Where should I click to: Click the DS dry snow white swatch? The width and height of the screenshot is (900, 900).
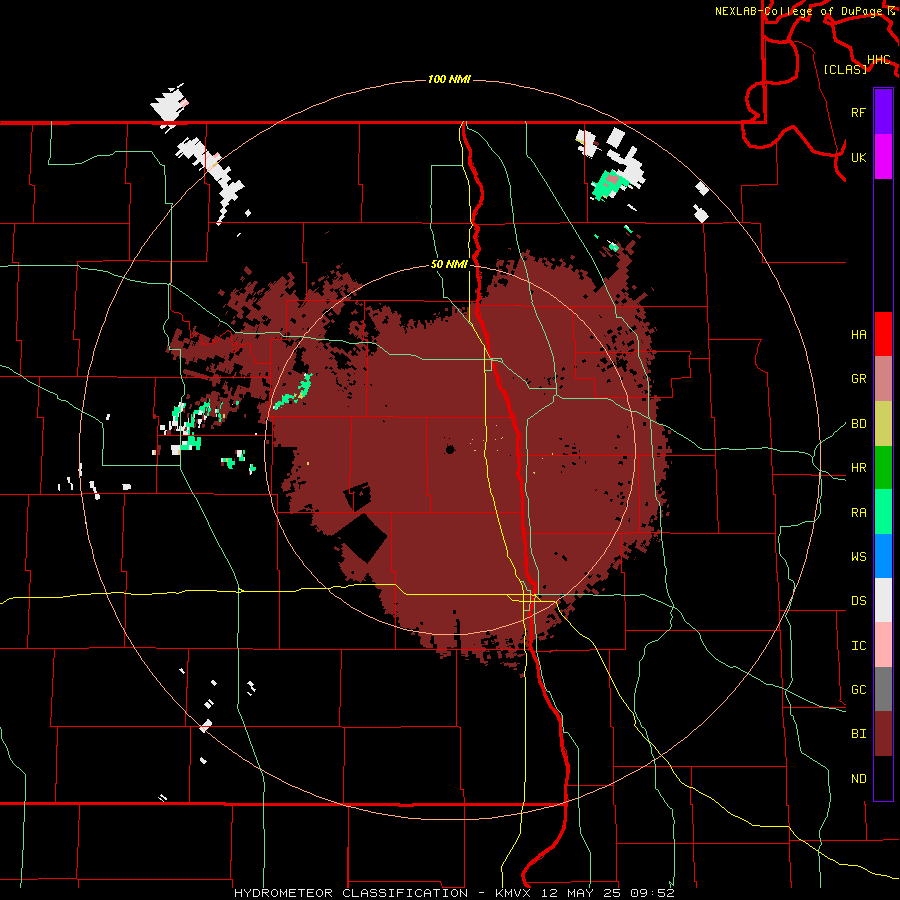[x=883, y=600]
